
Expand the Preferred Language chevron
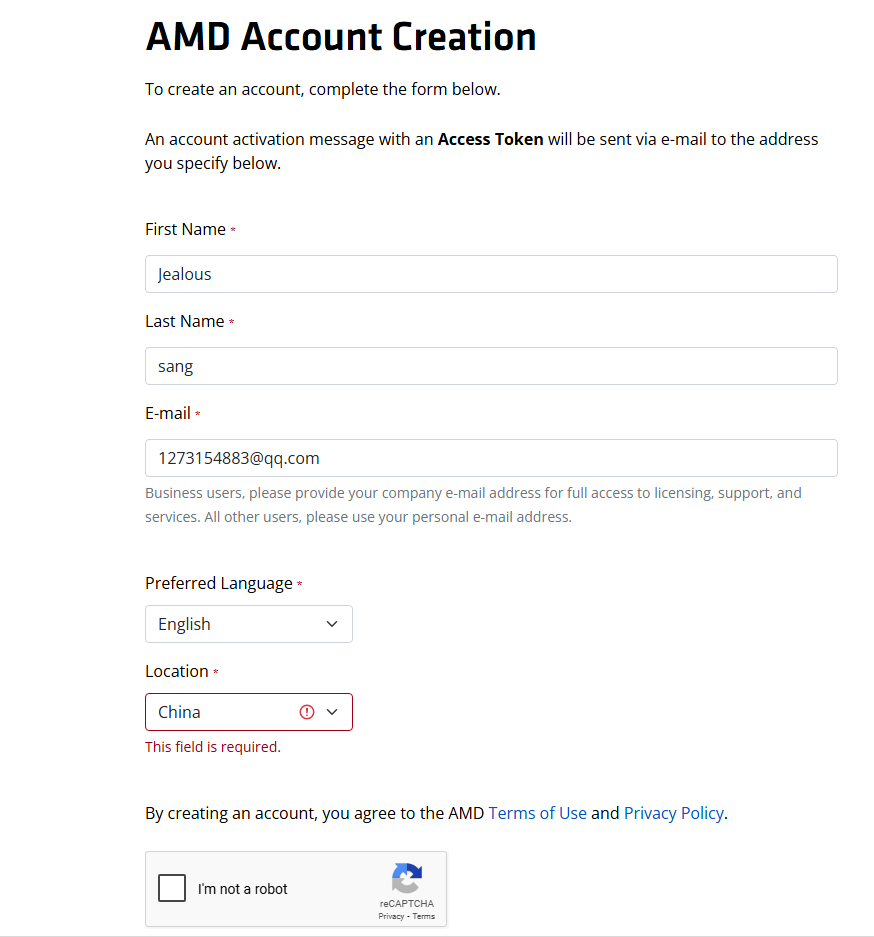coord(332,624)
